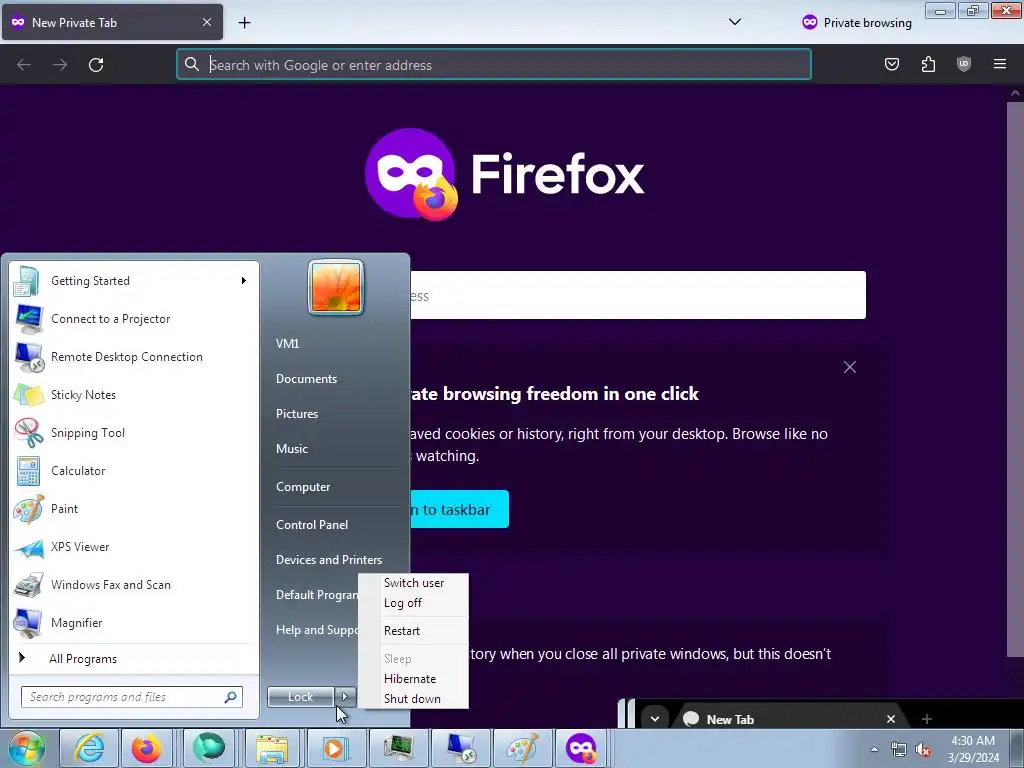Open Getting Started in Start menu
The height and width of the screenshot is (768, 1024).
tap(133, 281)
